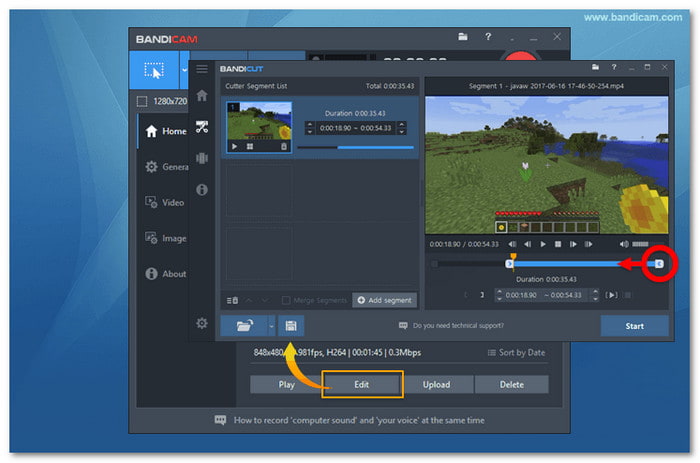Increase the player start time stepper up arrow
Viewport: 700px width, 463px height.
pyautogui.click(x=500, y=292)
